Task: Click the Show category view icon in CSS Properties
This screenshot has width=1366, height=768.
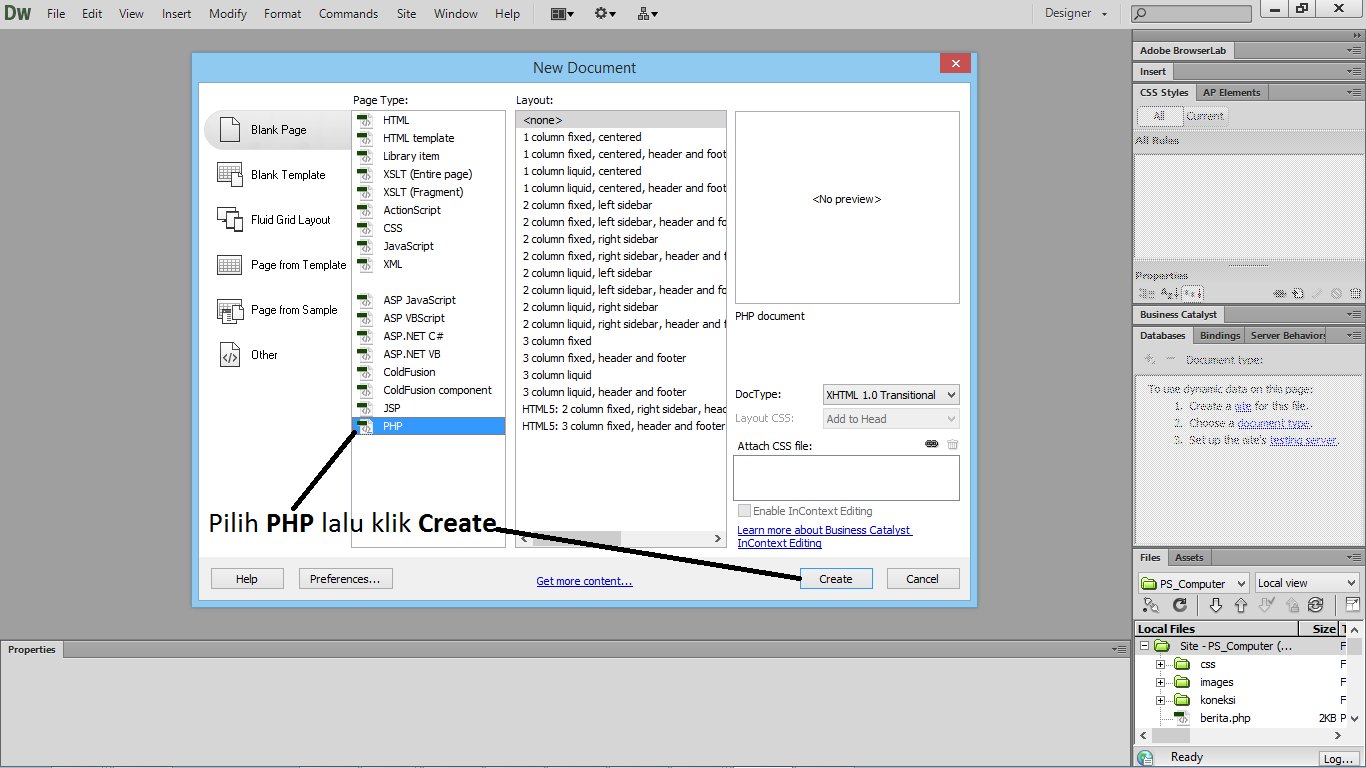Action: [1146, 293]
